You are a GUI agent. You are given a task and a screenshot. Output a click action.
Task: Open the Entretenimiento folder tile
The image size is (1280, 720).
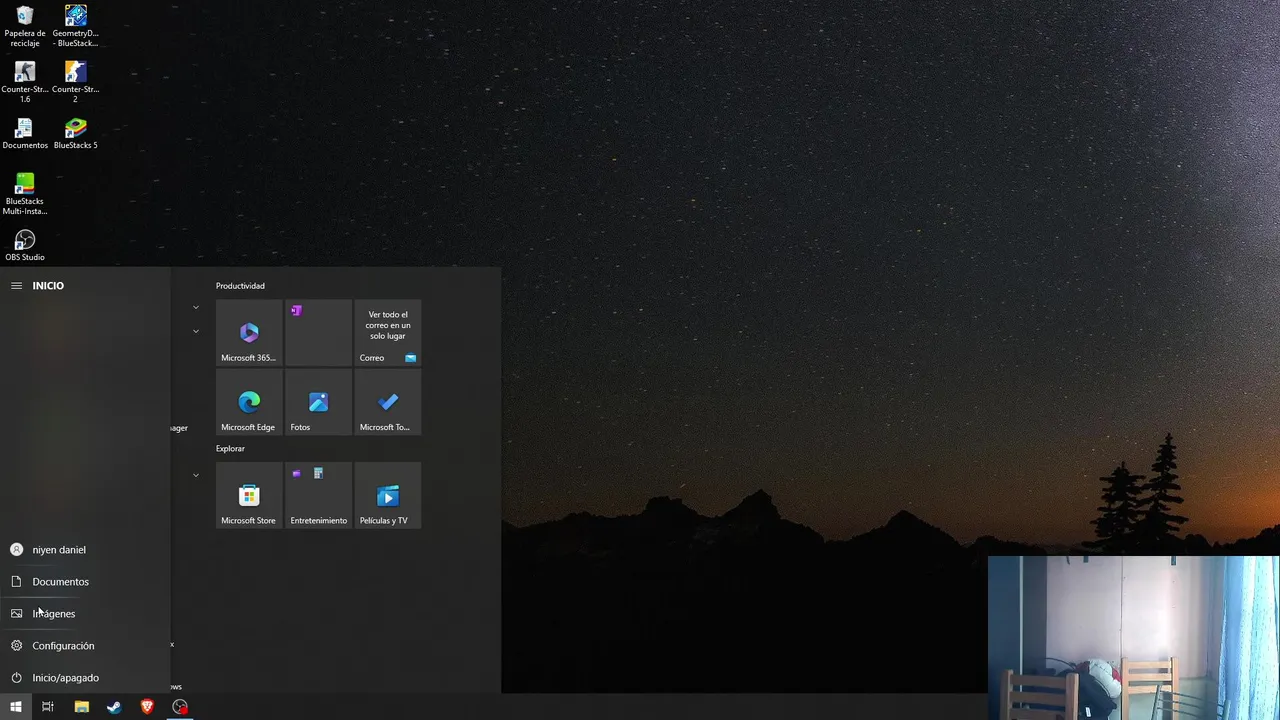tap(318, 495)
